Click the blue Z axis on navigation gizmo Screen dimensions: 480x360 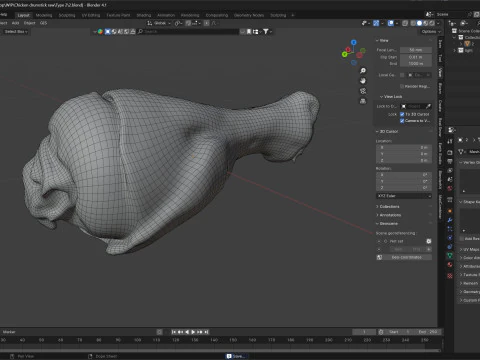pyautogui.click(x=354, y=42)
